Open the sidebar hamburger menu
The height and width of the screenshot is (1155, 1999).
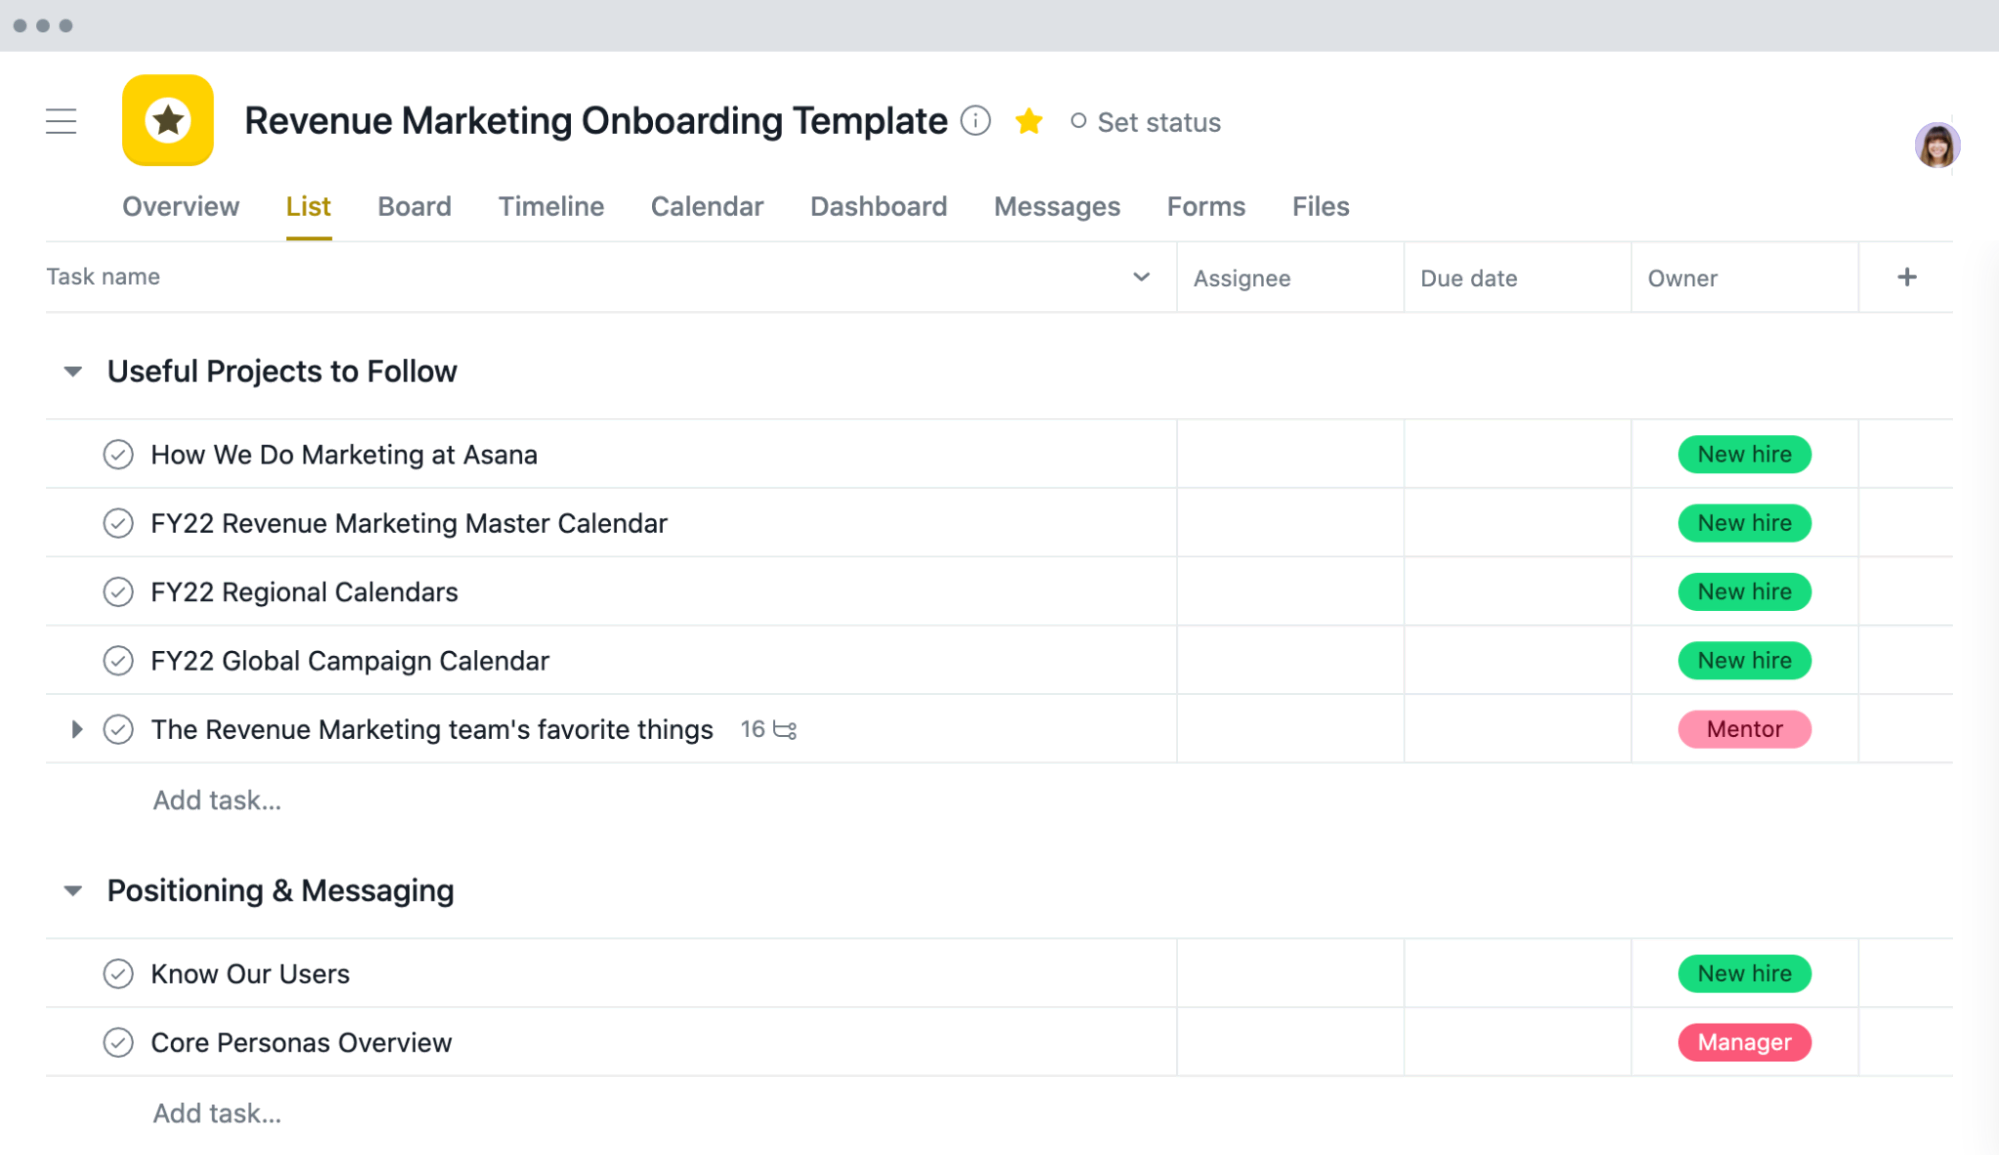61,121
